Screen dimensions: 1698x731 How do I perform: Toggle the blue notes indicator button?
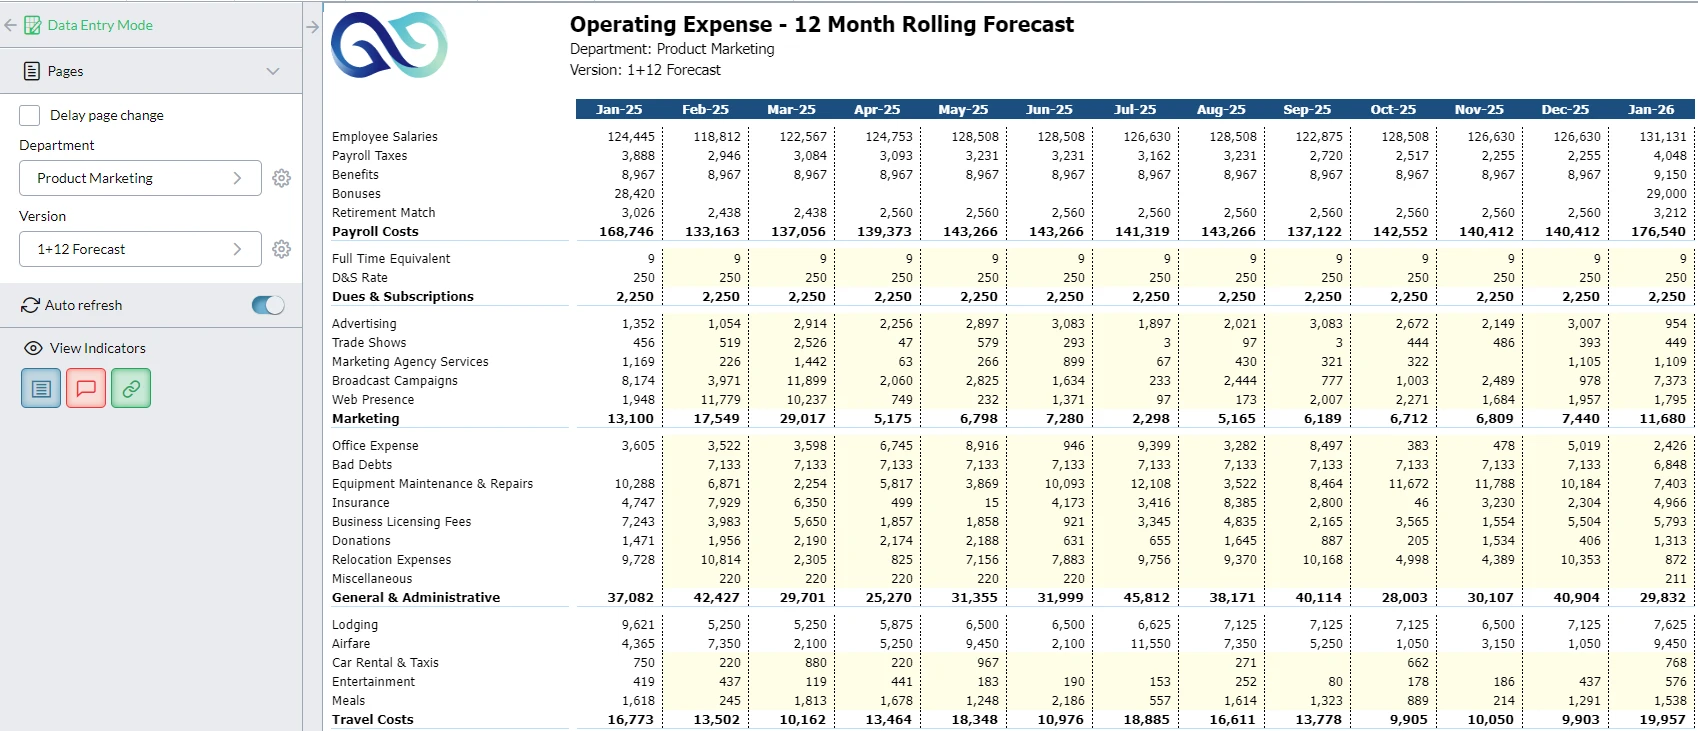(x=41, y=388)
